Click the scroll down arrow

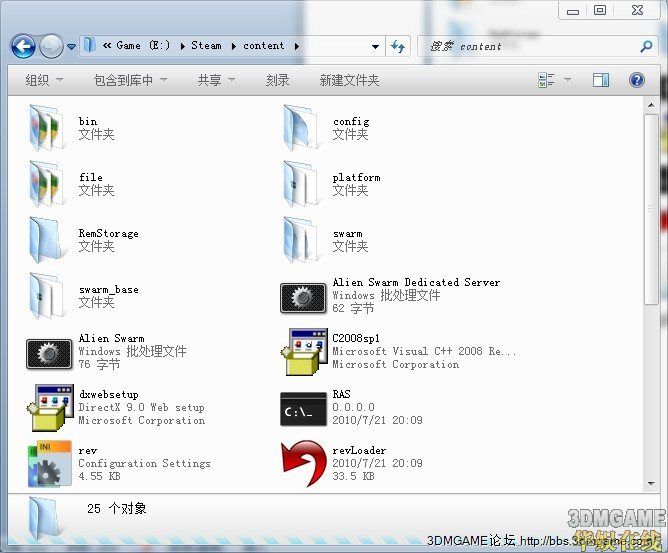click(x=651, y=484)
